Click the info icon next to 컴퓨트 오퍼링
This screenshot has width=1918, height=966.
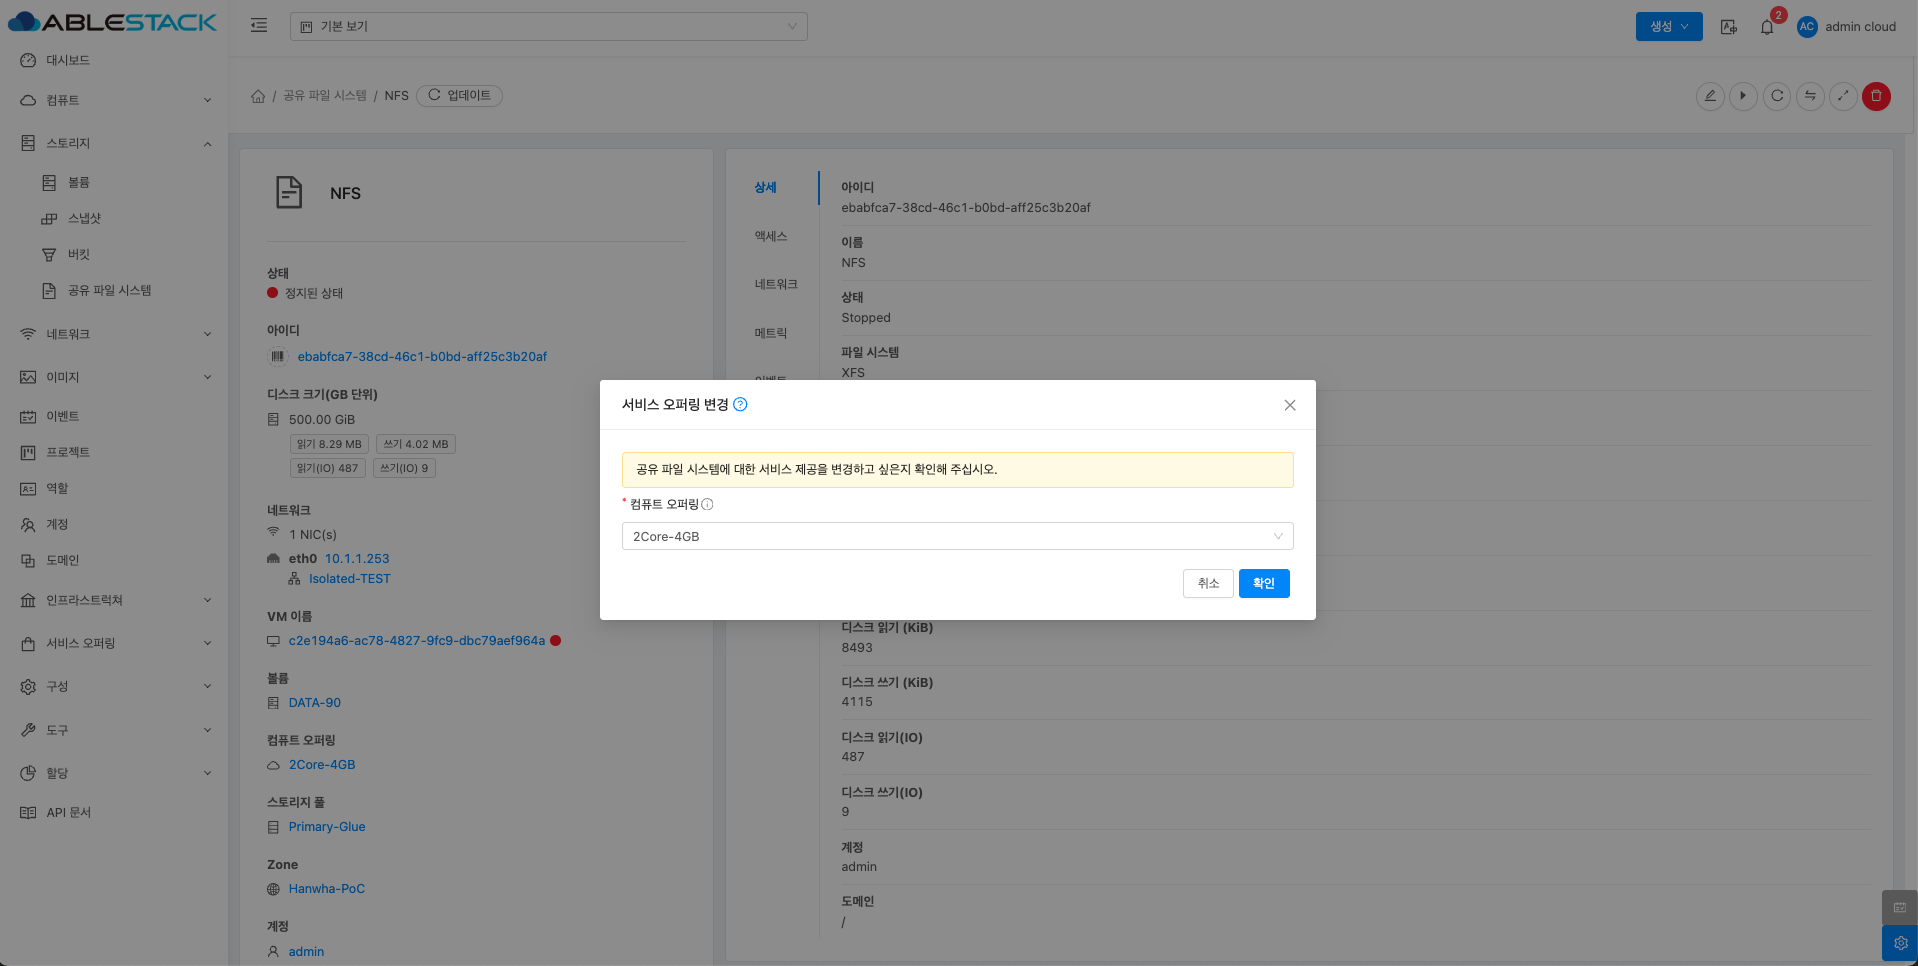[x=707, y=505]
